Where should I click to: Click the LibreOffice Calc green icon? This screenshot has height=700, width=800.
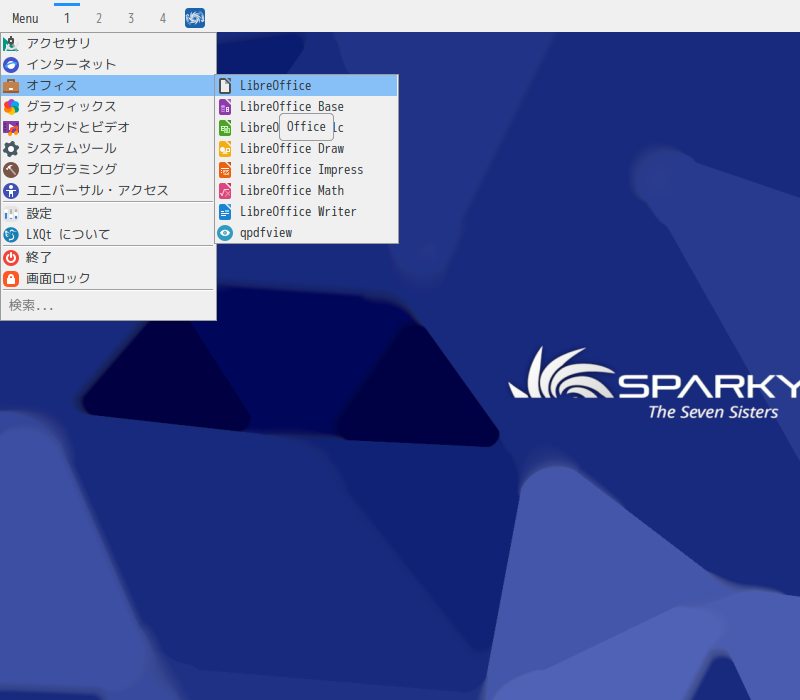tap(225, 128)
